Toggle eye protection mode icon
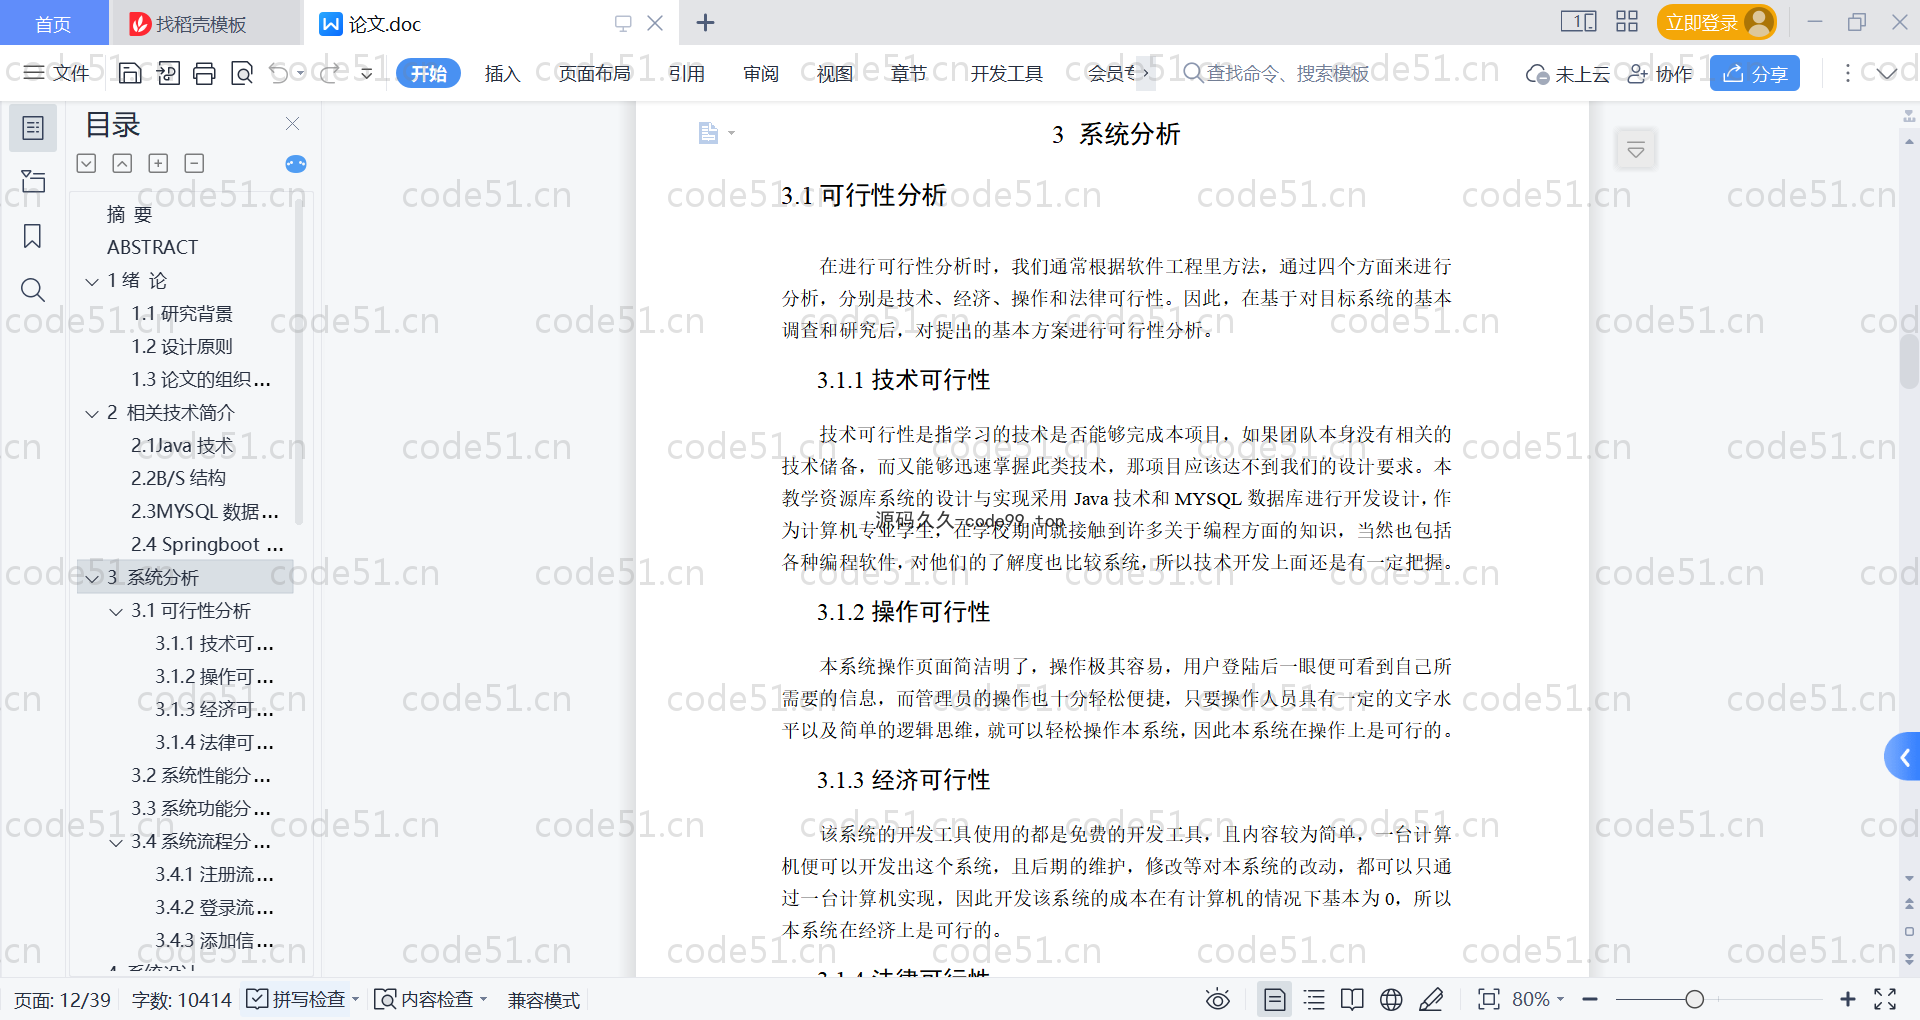The height and width of the screenshot is (1020, 1920). tap(1217, 999)
